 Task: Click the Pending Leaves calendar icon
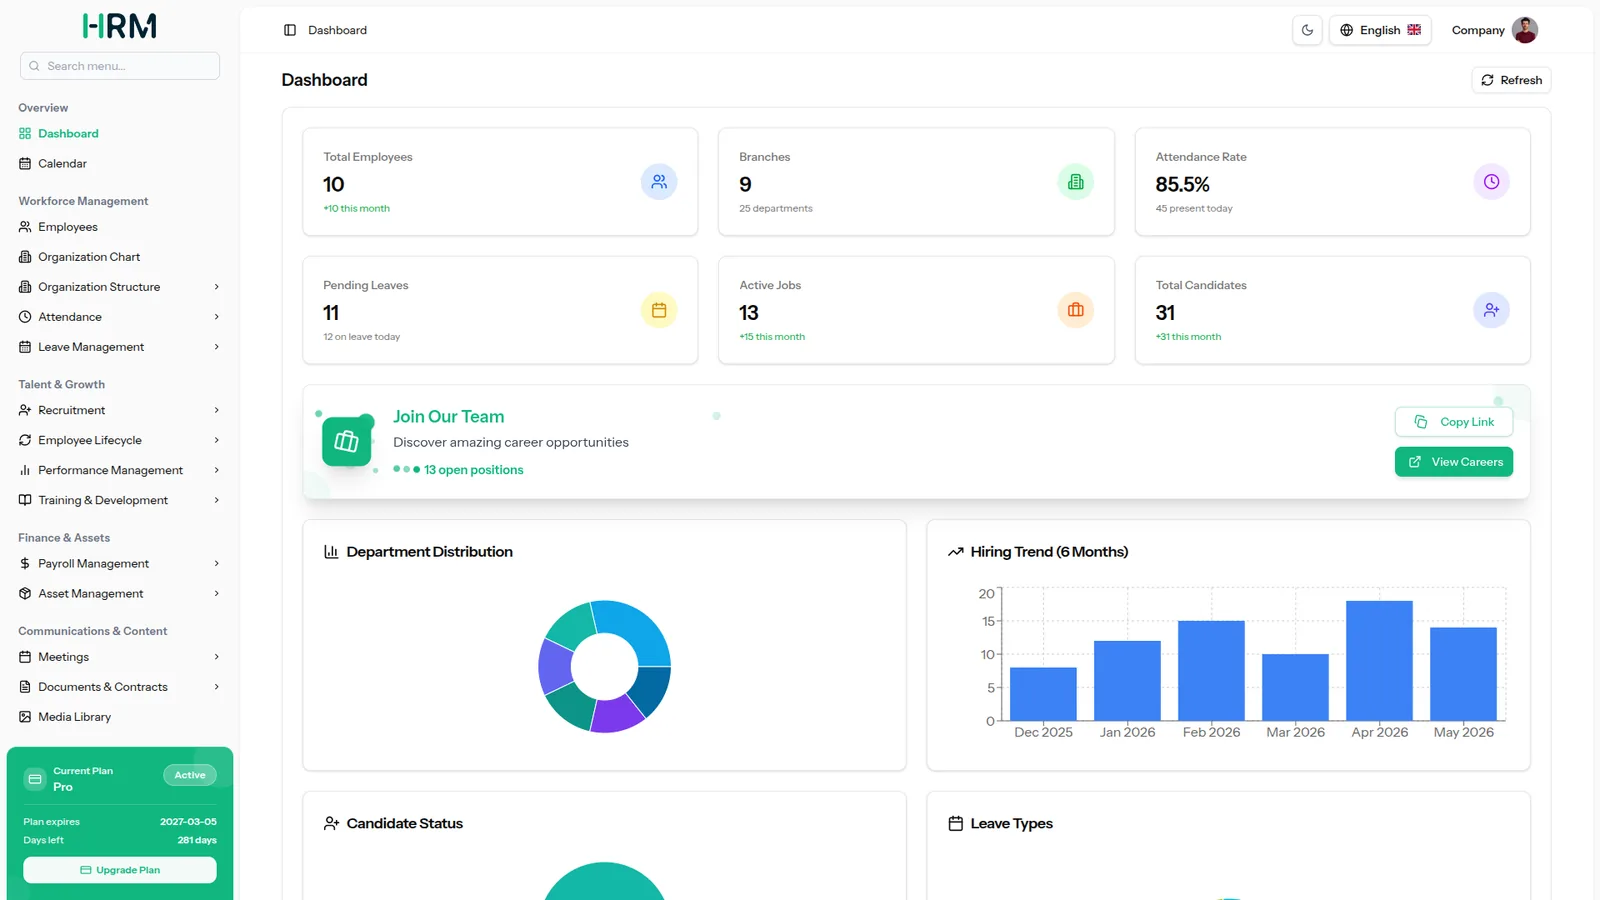click(659, 310)
